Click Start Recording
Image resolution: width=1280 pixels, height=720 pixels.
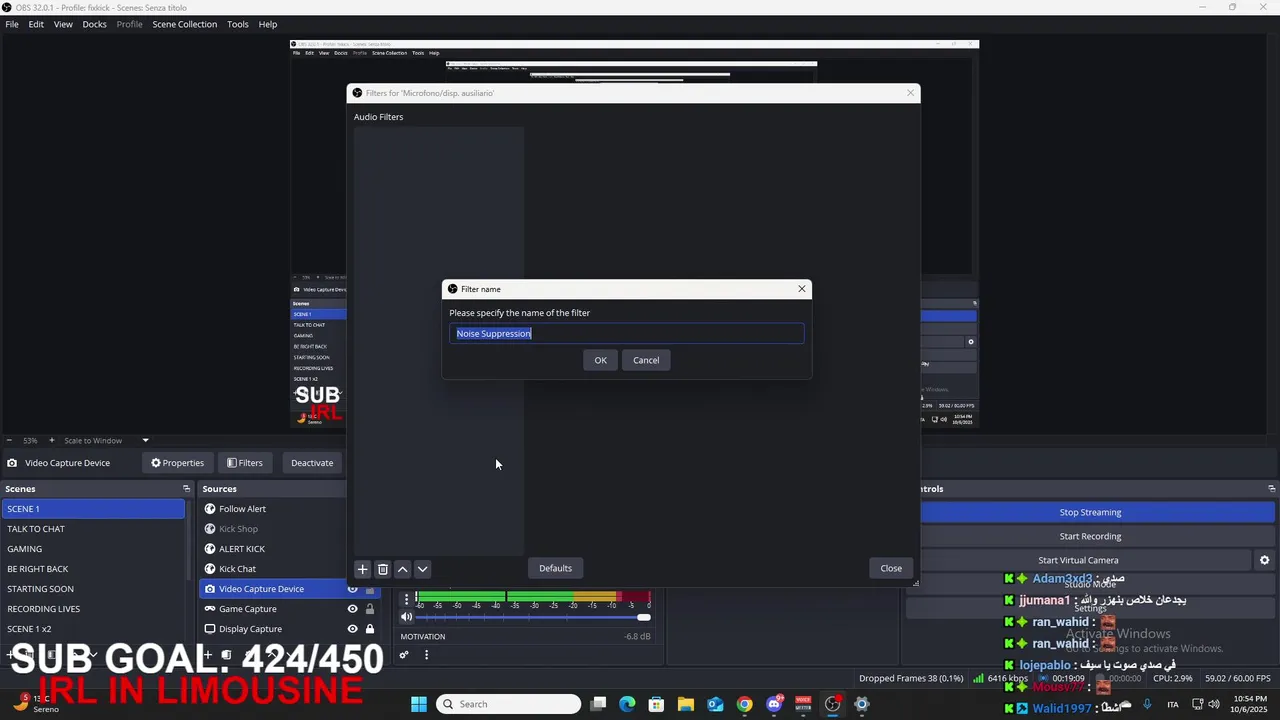click(1090, 536)
